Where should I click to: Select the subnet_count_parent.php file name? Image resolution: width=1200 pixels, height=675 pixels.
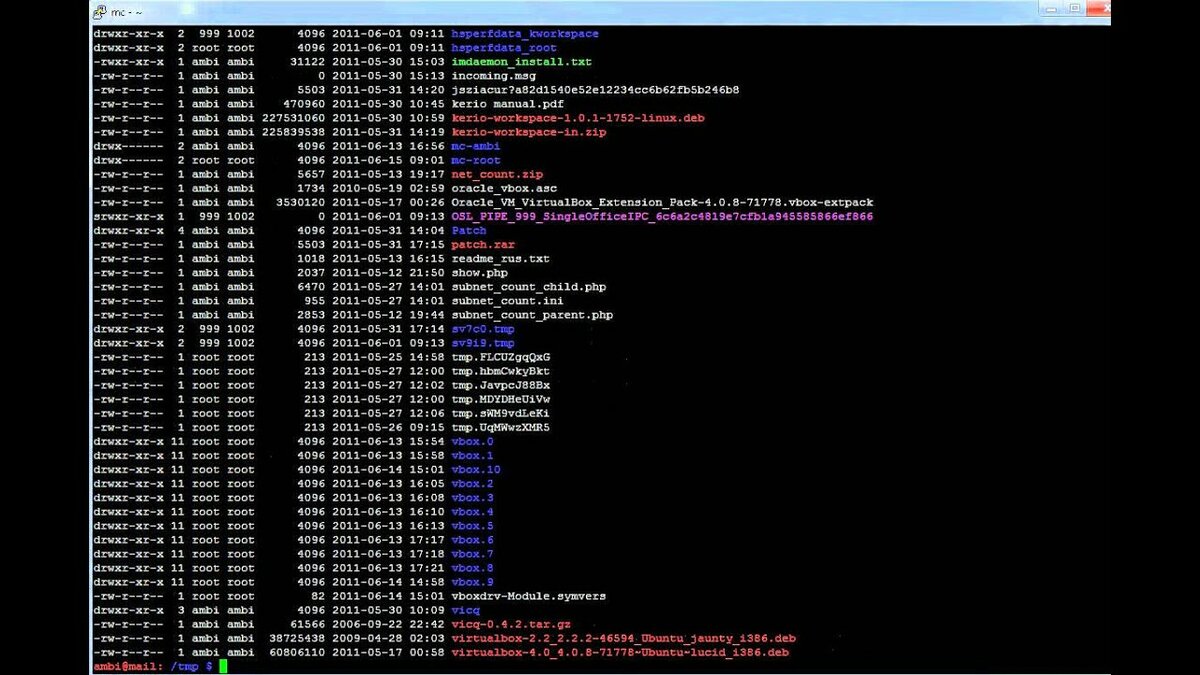tap(532, 315)
